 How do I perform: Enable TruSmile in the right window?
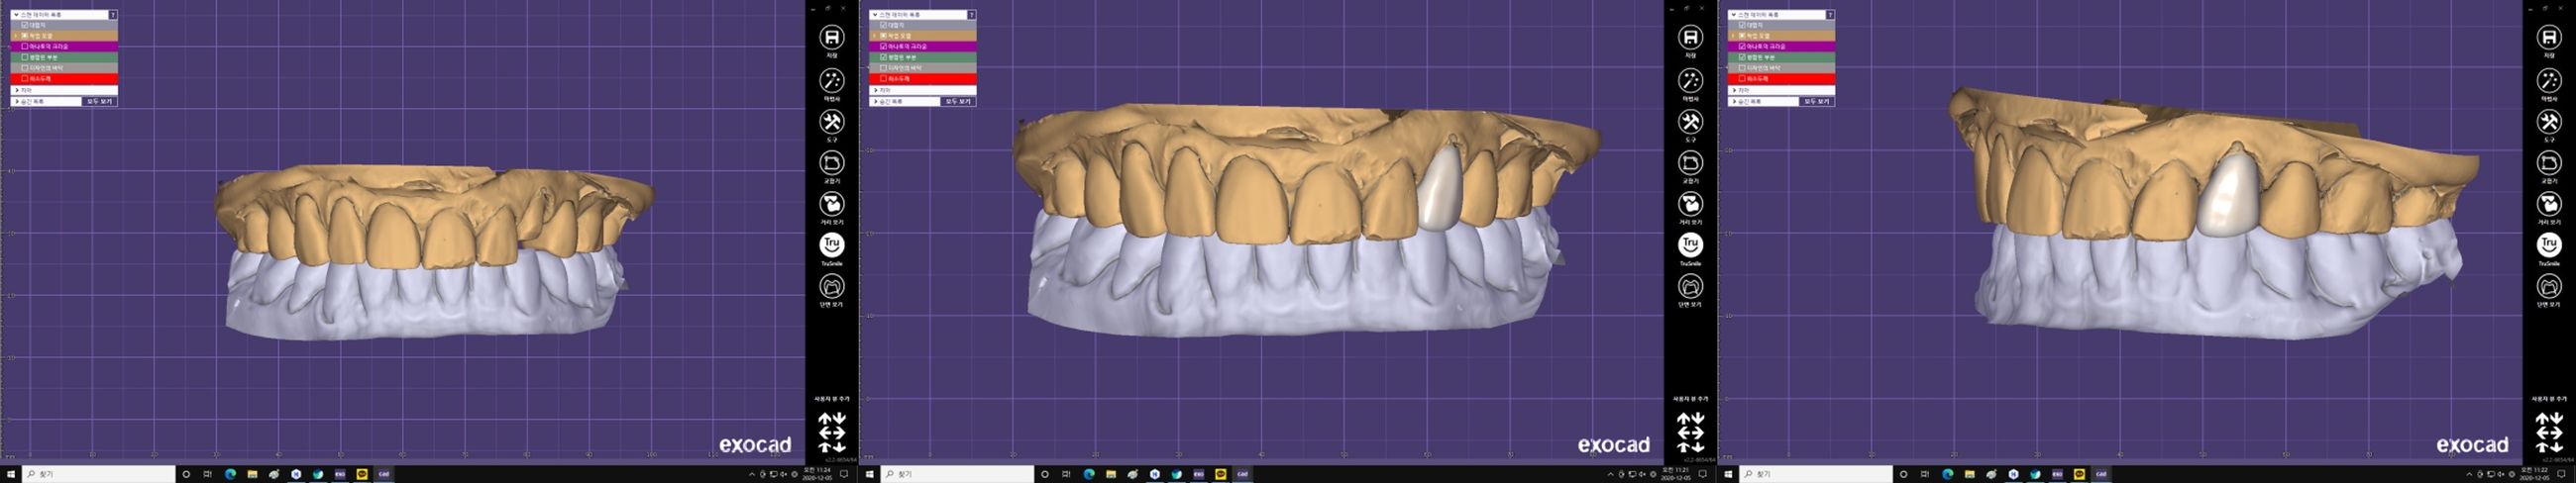pos(2548,245)
